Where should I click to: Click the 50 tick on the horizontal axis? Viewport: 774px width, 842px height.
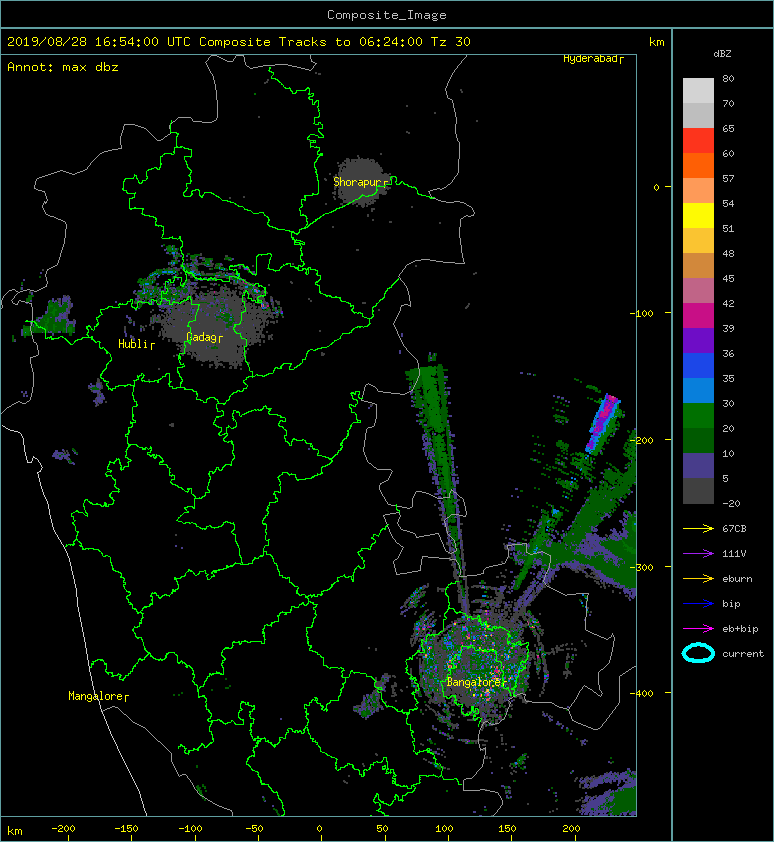click(x=382, y=829)
